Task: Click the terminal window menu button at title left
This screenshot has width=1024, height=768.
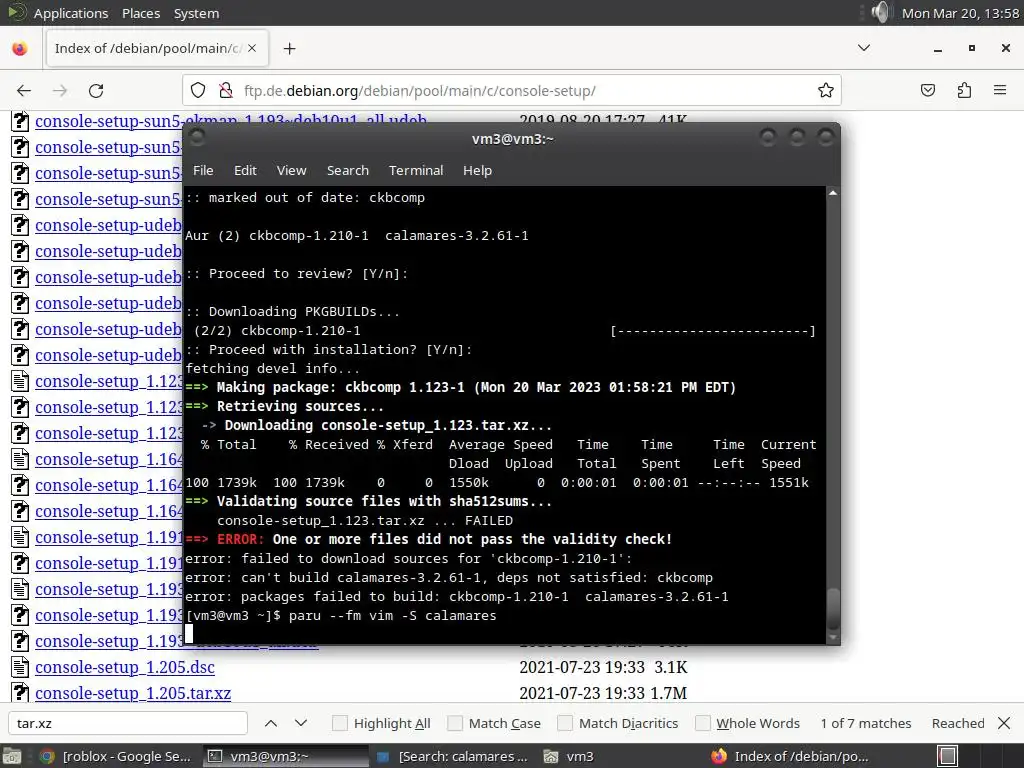Action: click(x=197, y=137)
